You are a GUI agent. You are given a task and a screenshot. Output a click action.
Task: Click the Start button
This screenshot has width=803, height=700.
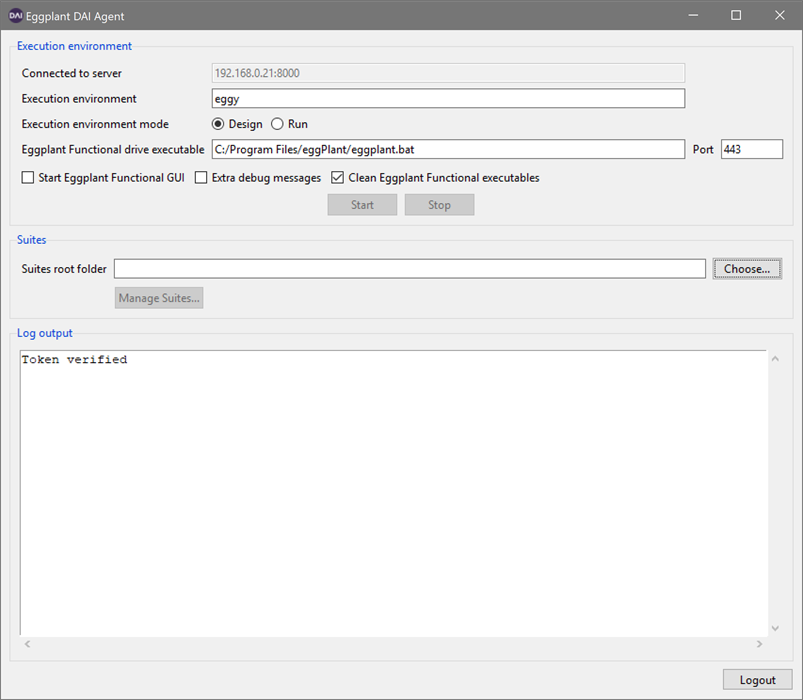(x=362, y=205)
